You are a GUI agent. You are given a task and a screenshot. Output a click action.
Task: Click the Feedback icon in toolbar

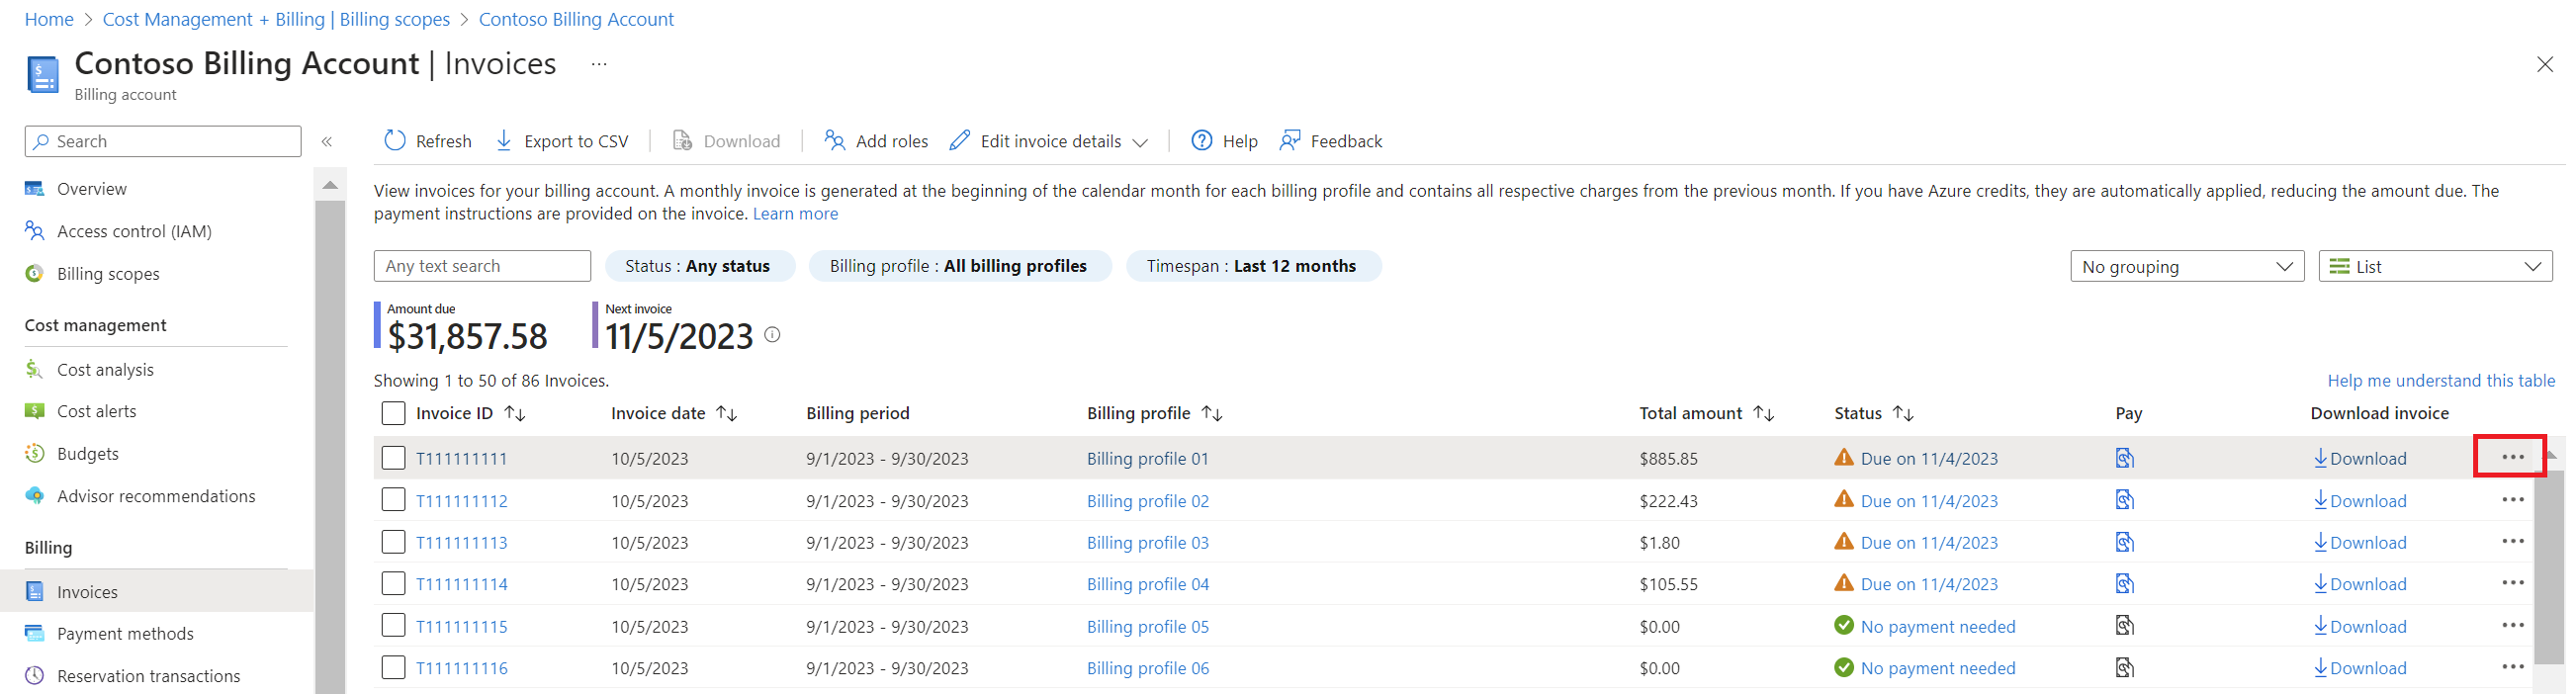pos(1290,141)
